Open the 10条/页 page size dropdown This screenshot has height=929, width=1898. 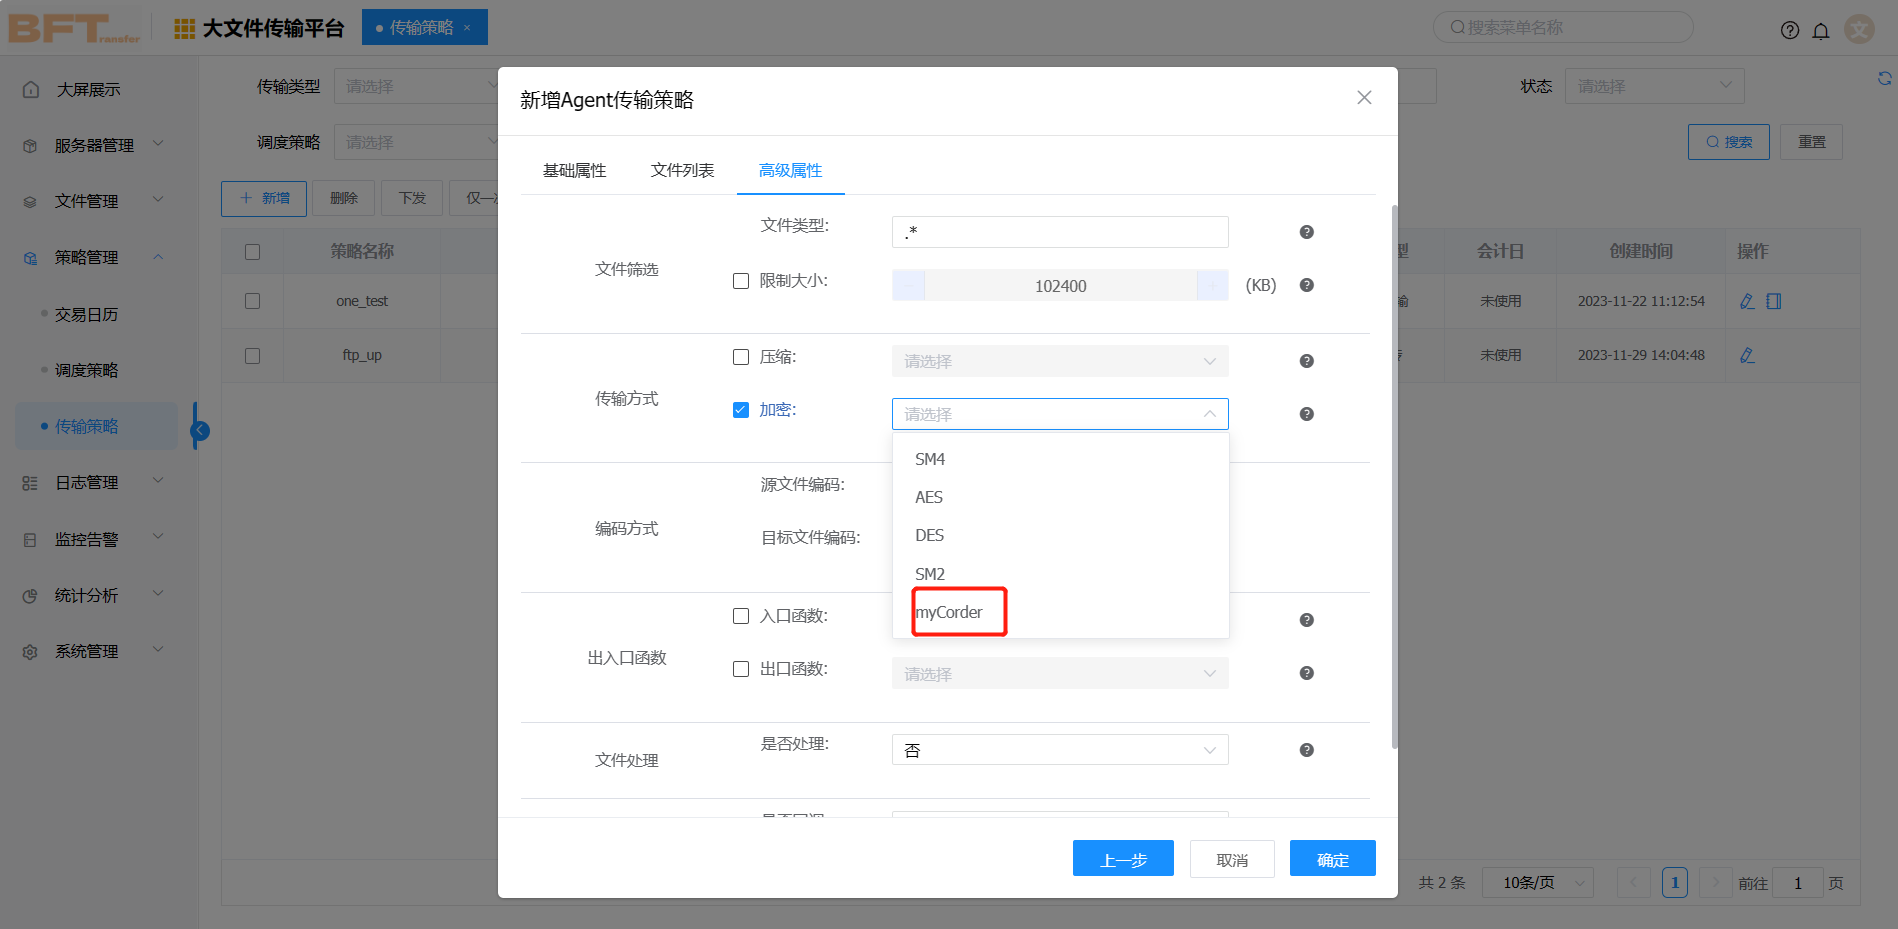(x=1538, y=883)
